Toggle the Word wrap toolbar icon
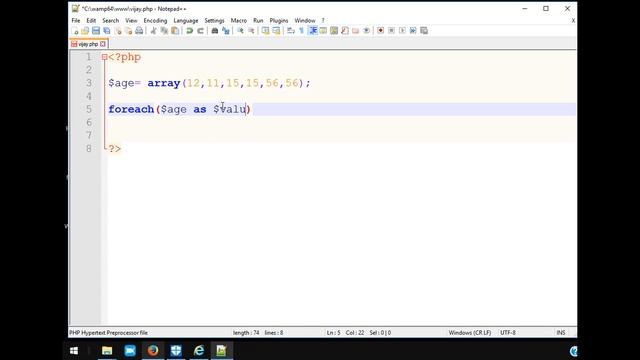 click(x=291, y=31)
